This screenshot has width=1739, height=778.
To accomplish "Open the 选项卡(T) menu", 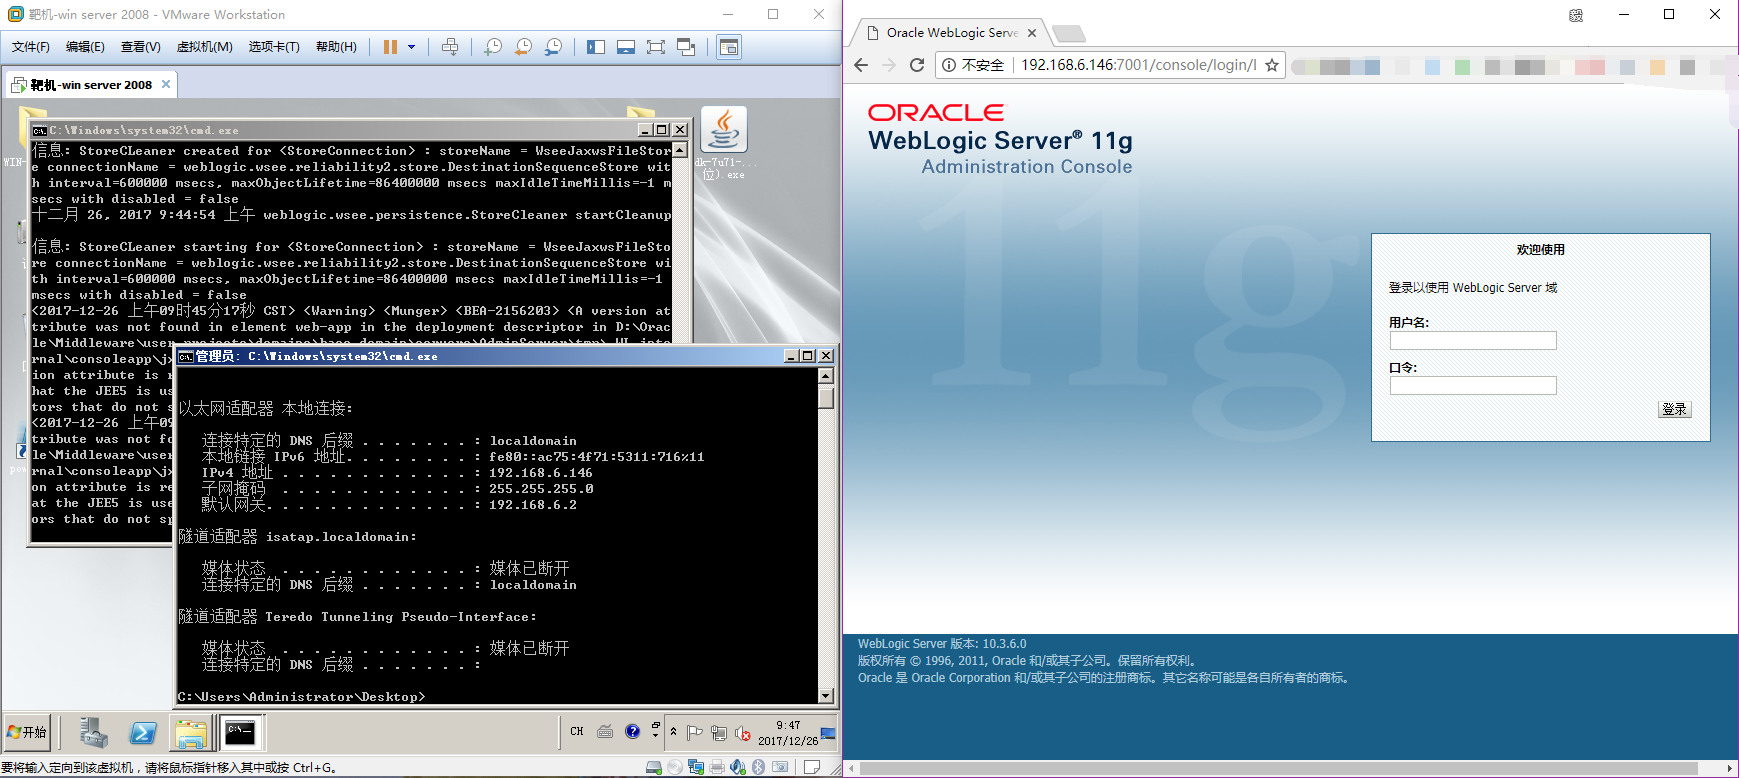I will [x=274, y=47].
